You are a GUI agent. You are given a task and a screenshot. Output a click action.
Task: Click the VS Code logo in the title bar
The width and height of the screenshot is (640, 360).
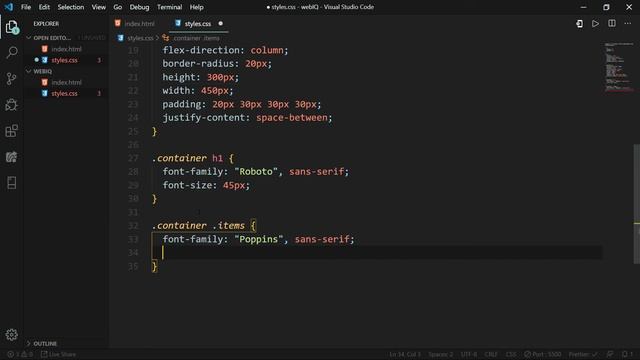coord(9,7)
